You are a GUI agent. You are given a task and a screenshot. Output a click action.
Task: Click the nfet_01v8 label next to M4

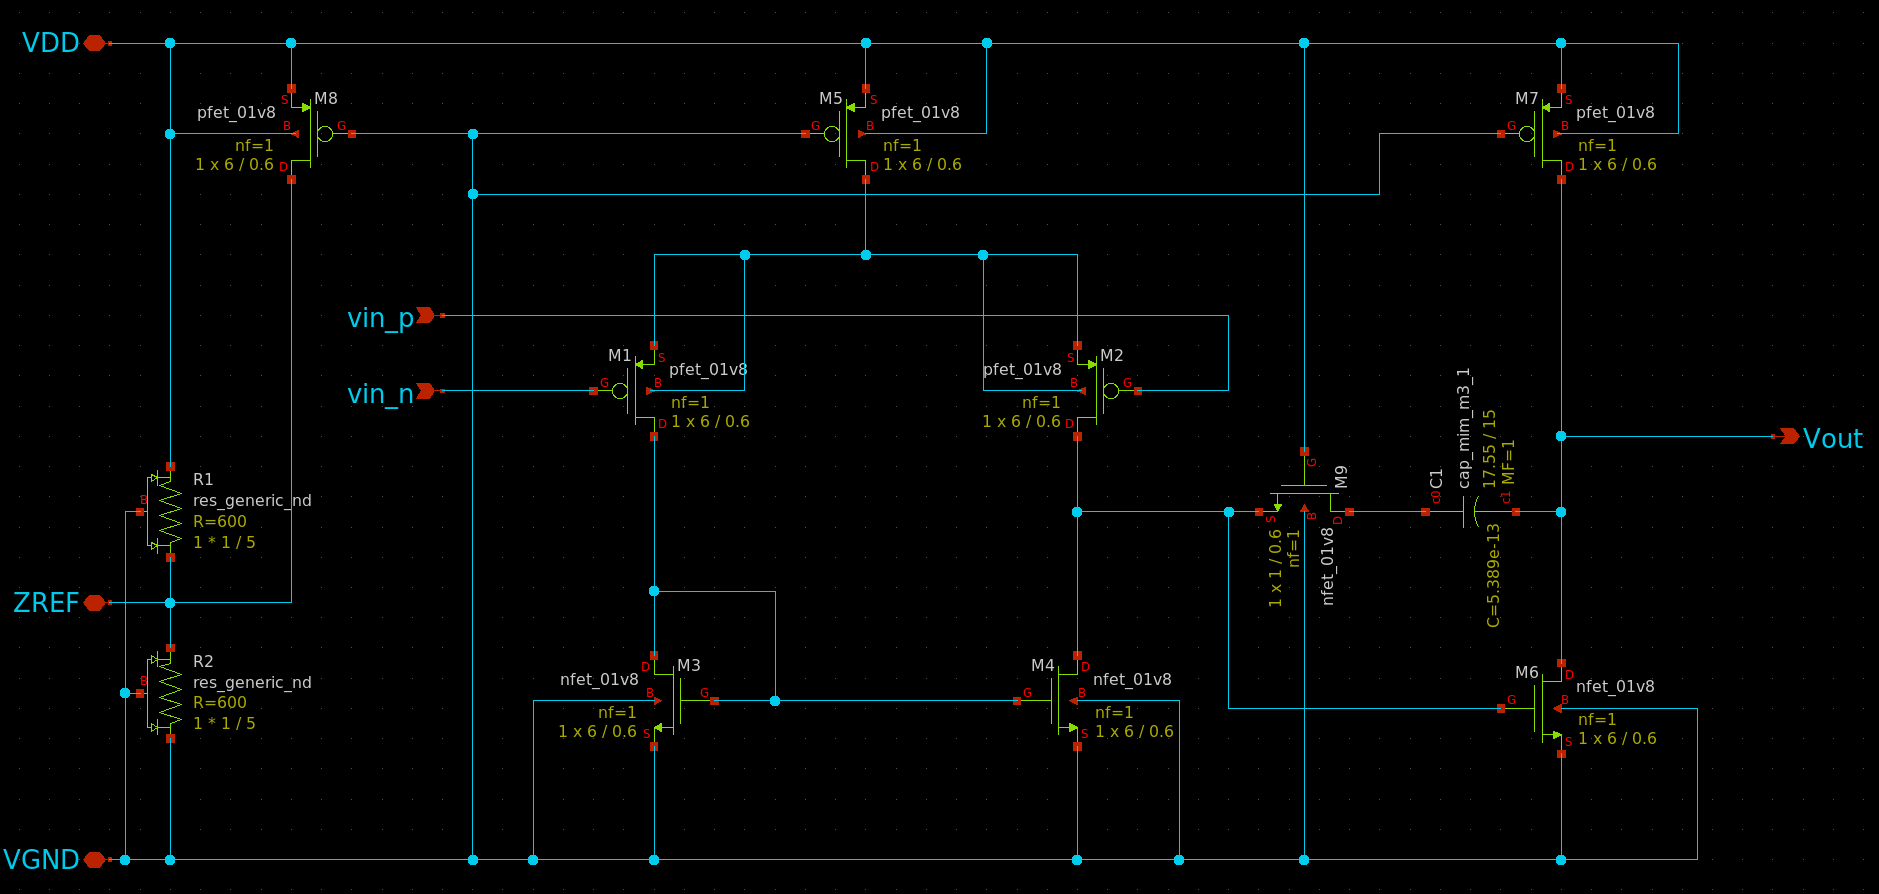pyautogui.click(x=1132, y=680)
